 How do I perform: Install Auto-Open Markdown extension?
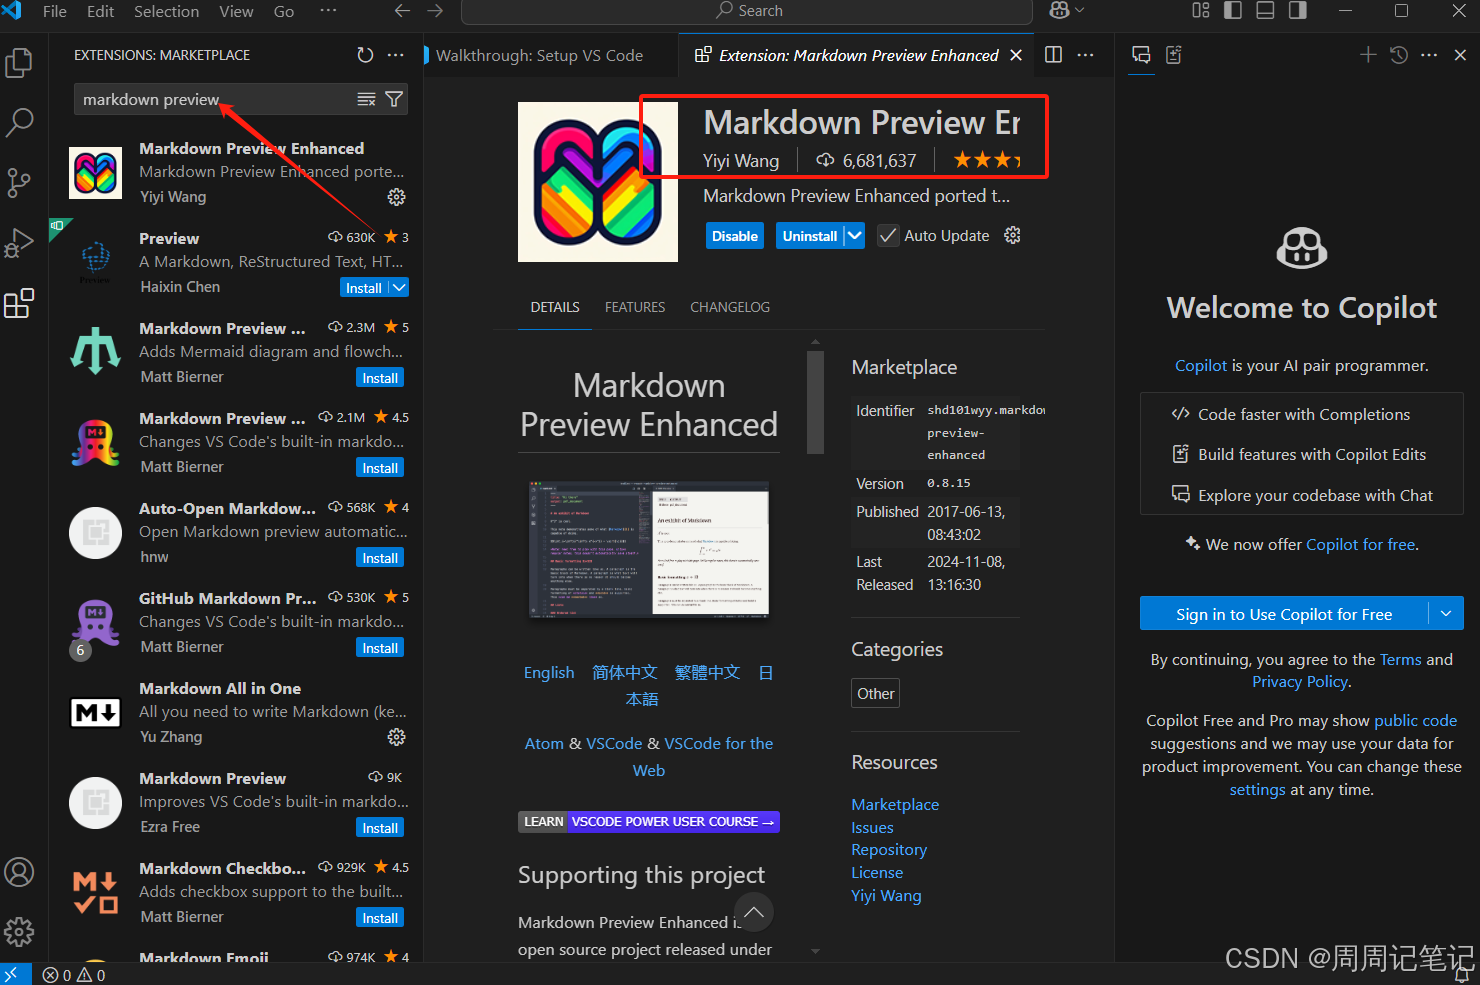pyautogui.click(x=380, y=558)
